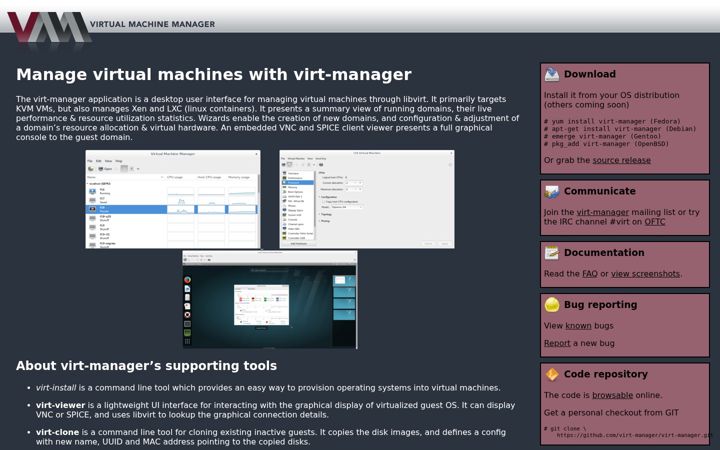The width and height of the screenshot is (720, 450).
Task: Click the pkg_add virt-manager (OpenBSD) line
Action: point(606,144)
